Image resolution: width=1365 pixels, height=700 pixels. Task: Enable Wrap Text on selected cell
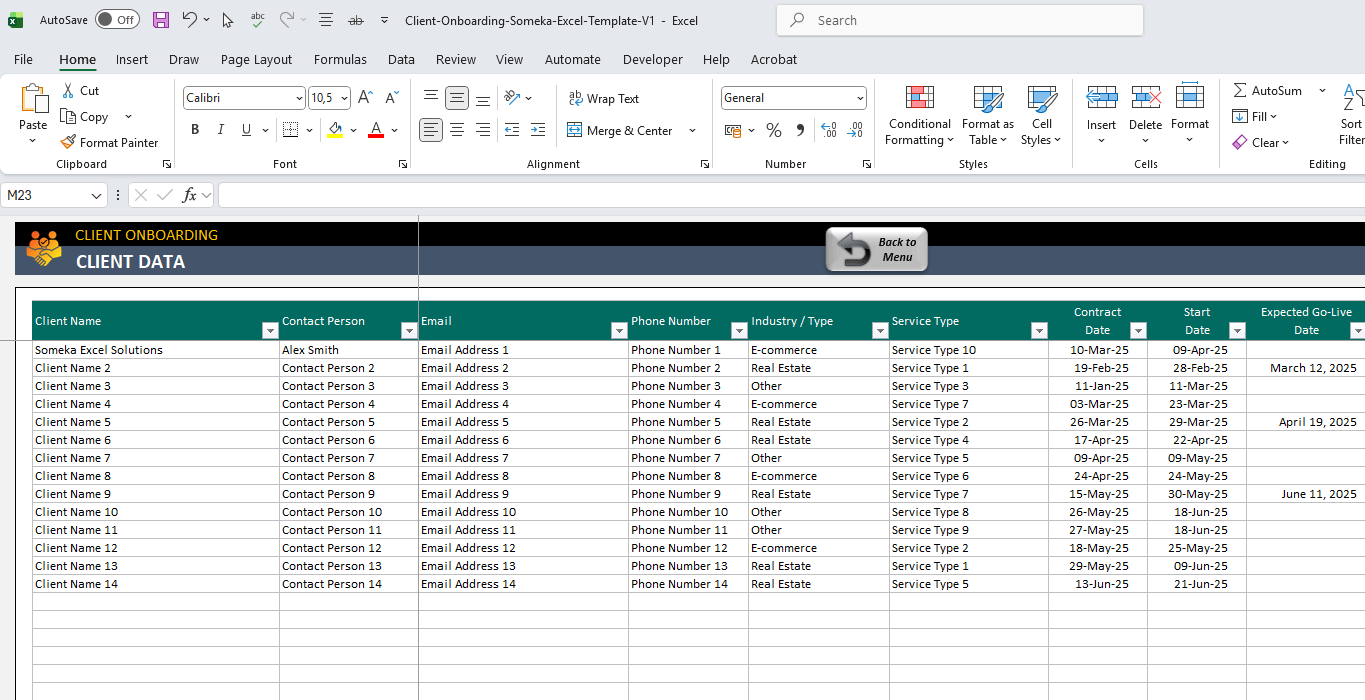(604, 98)
